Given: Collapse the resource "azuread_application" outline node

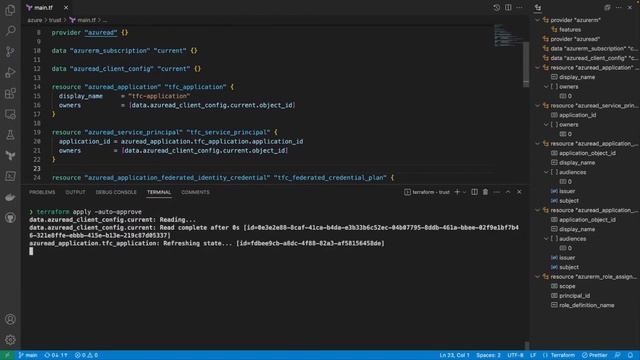Looking at the screenshot, I should (538, 68).
